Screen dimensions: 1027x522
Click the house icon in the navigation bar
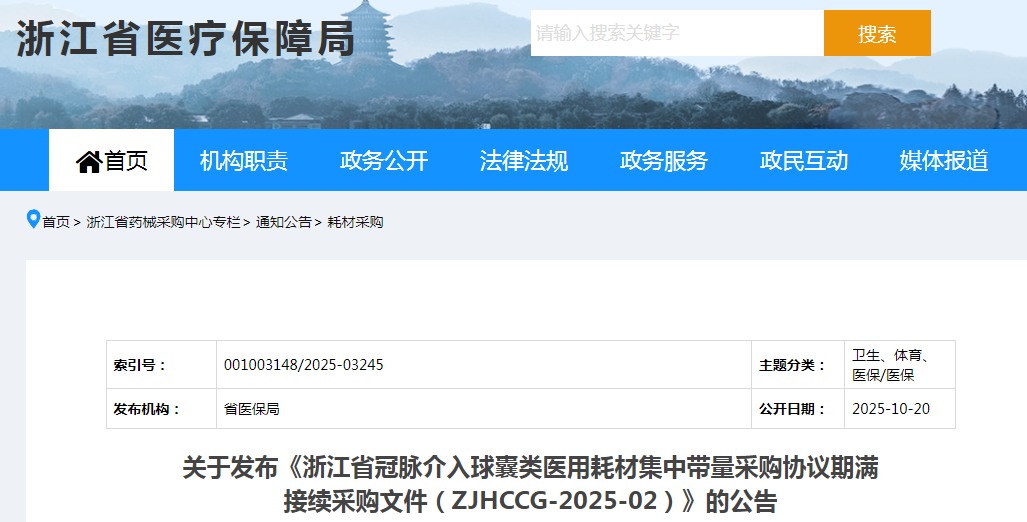click(88, 161)
